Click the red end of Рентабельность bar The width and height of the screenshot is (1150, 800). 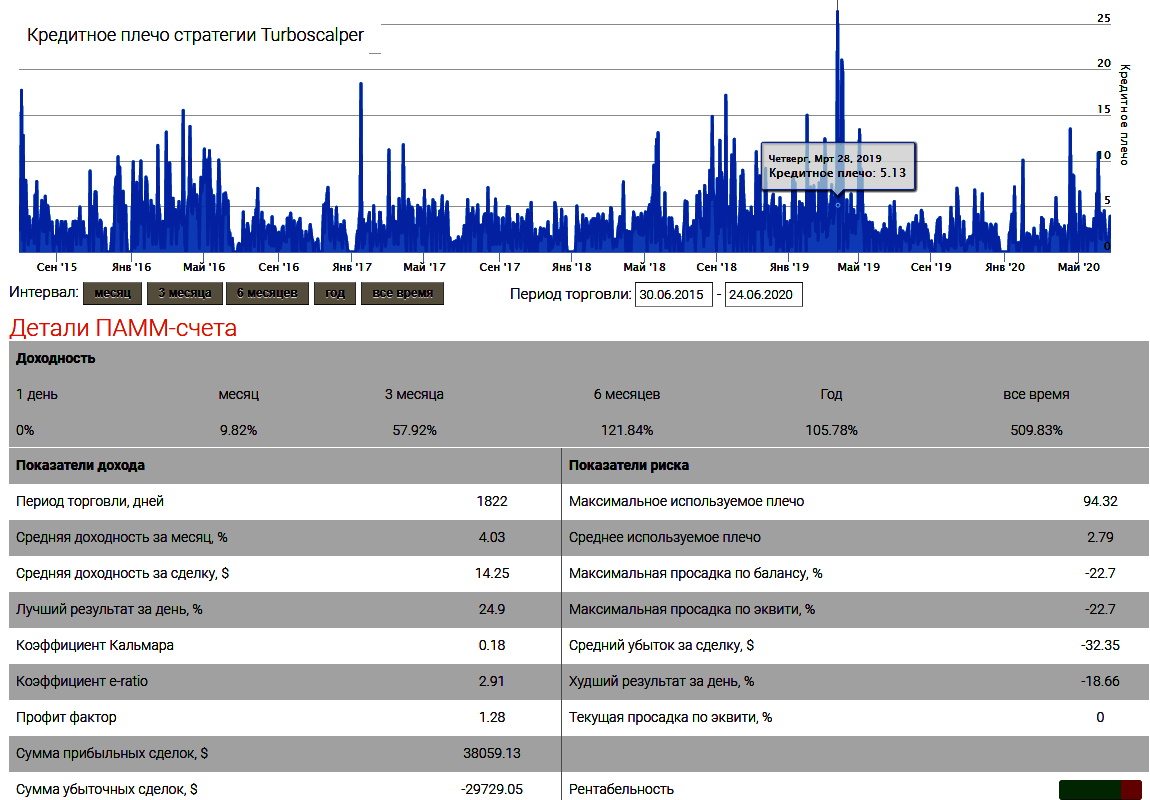[1131, 790]
